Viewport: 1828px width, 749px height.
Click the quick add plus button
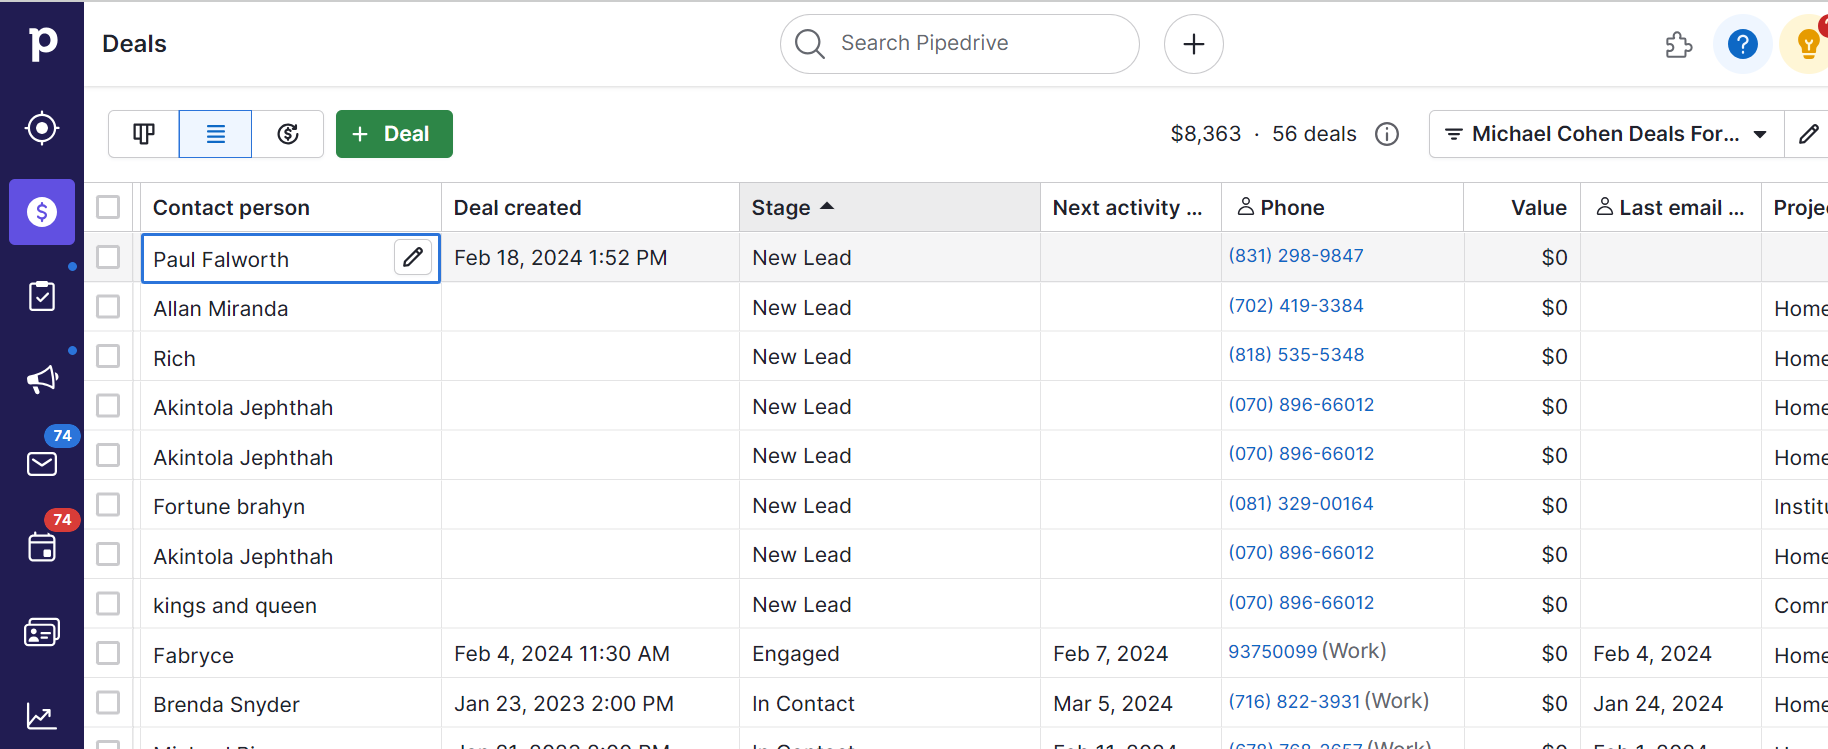point(1194,44)
